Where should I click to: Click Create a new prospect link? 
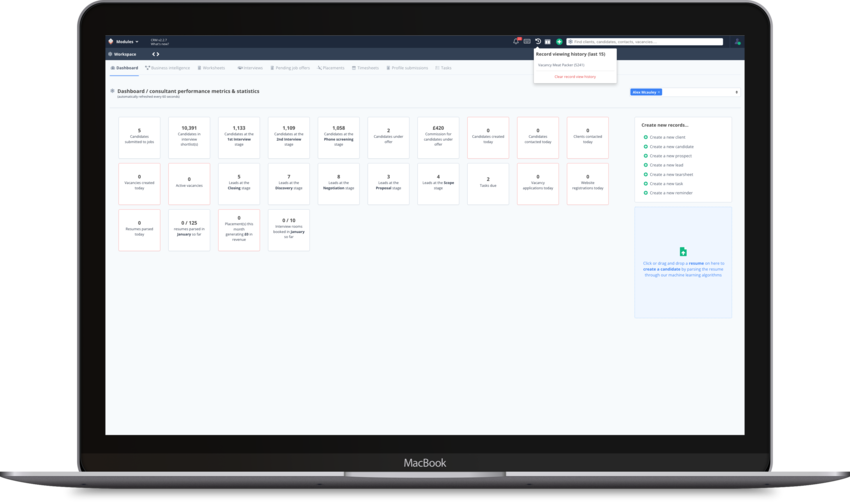click(671, 156)
